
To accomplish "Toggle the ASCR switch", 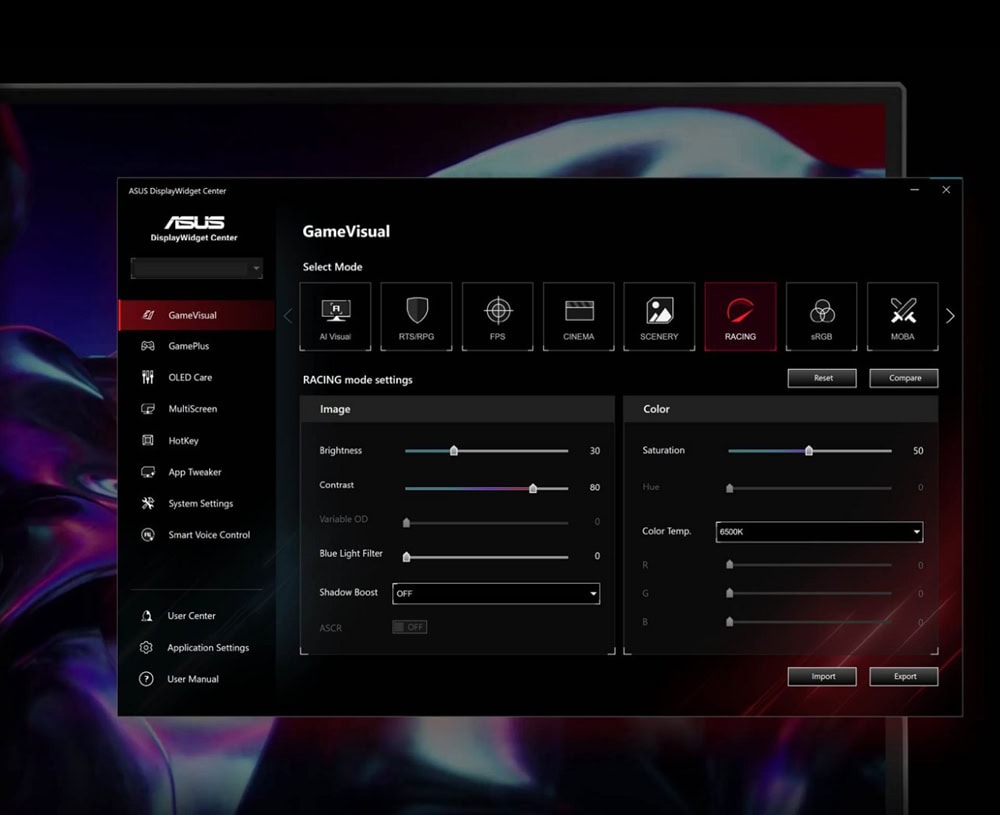I will (409, 627).
